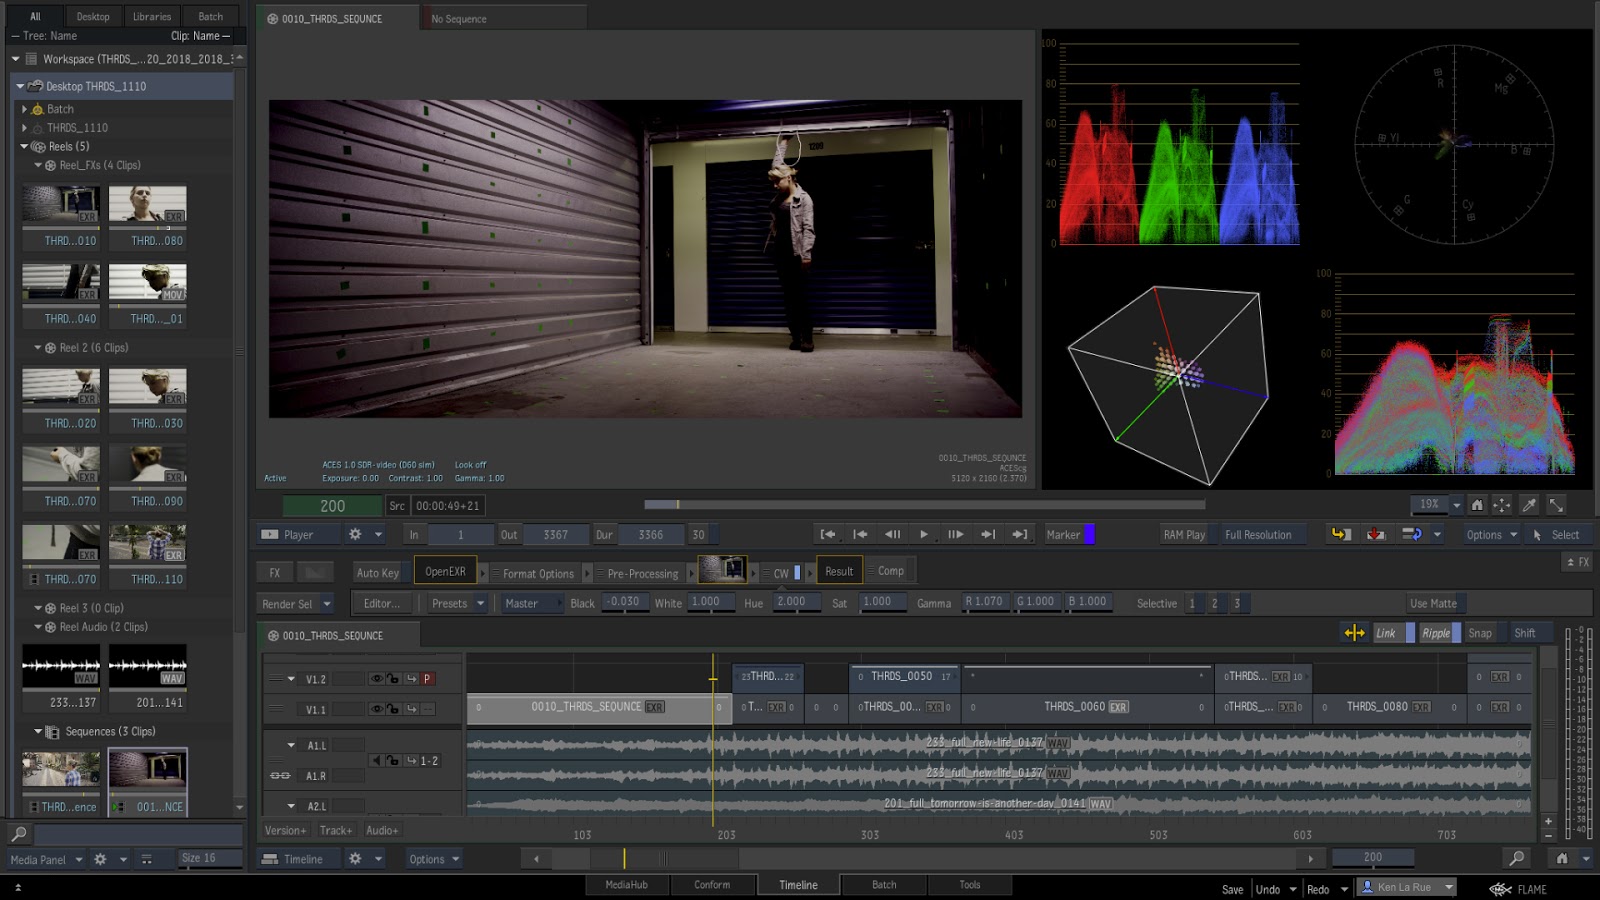
Task: Click the viewer color picker eyedropper
Action: pyautogui.click(x=1529, y=505)
